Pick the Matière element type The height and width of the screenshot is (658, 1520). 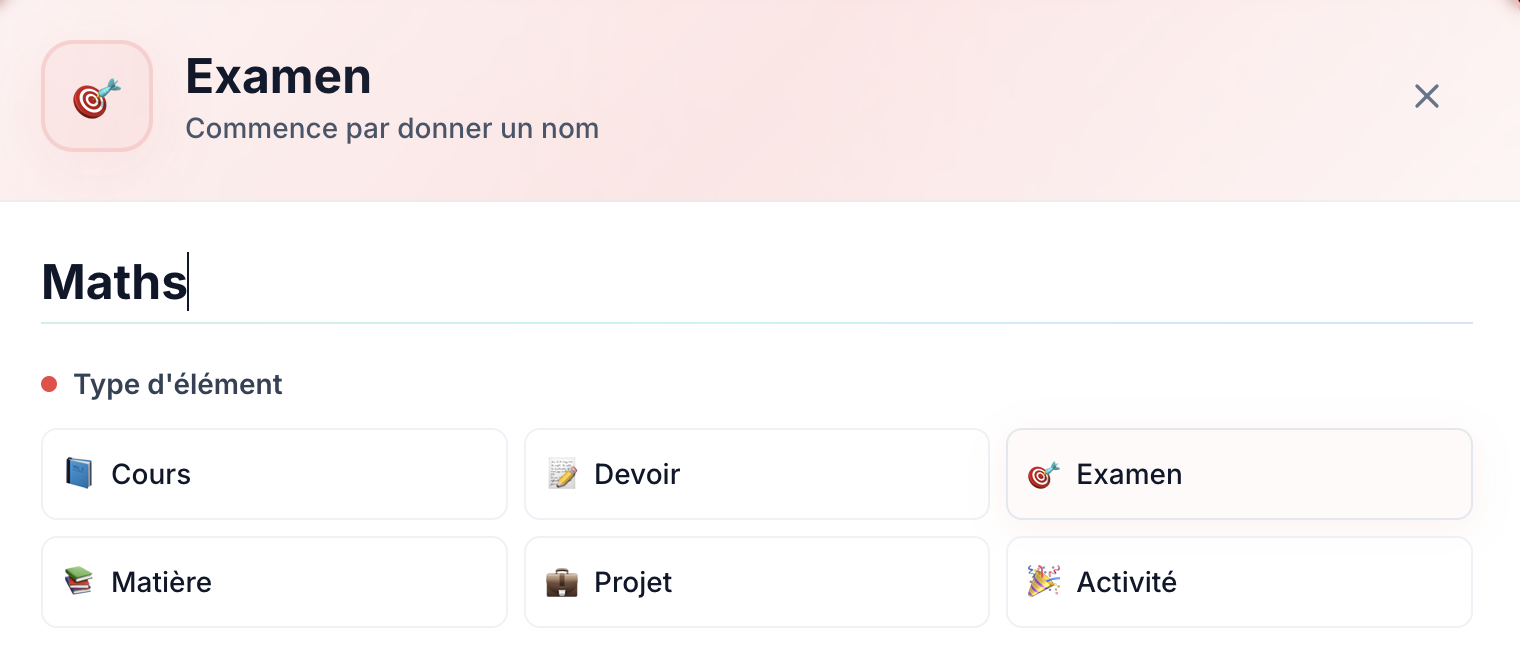[x=274, y=582]
